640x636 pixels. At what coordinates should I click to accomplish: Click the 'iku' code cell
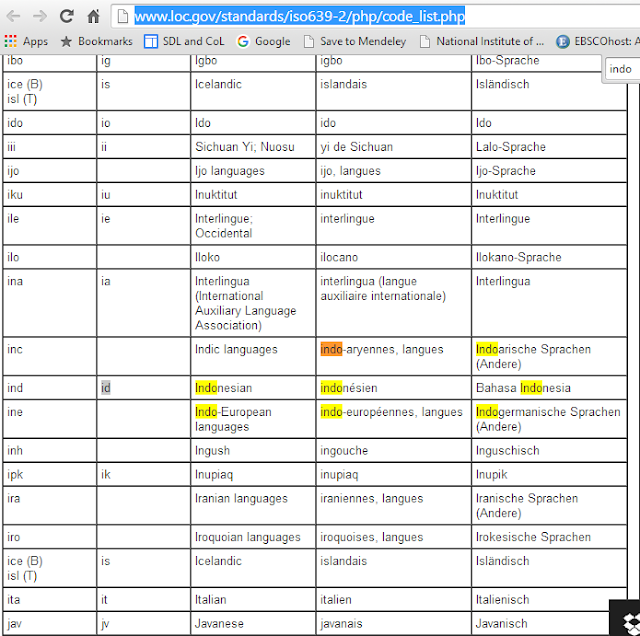coord(50,194)
